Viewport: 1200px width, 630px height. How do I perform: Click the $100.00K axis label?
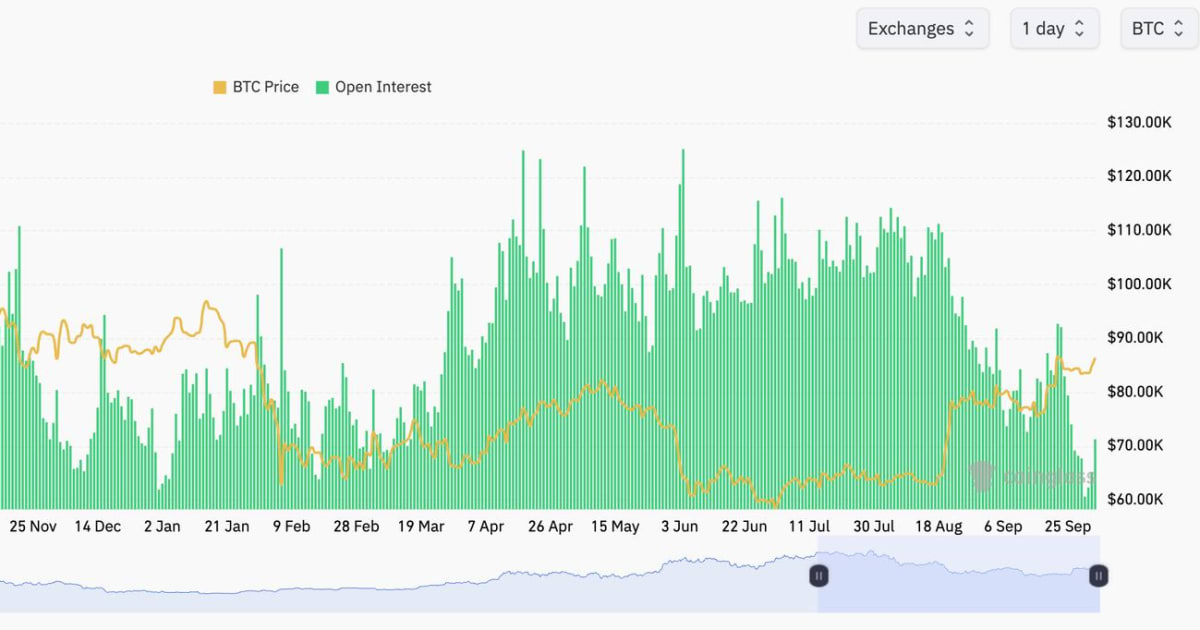coord(1139,284)
